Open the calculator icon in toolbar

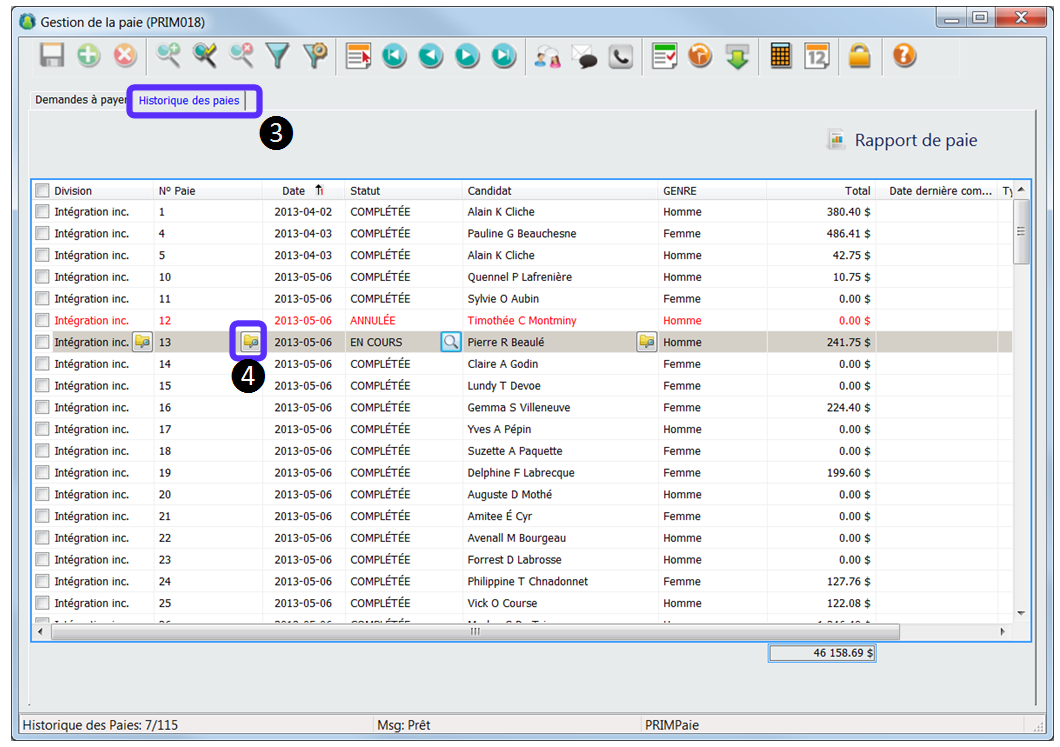(781, 57)
